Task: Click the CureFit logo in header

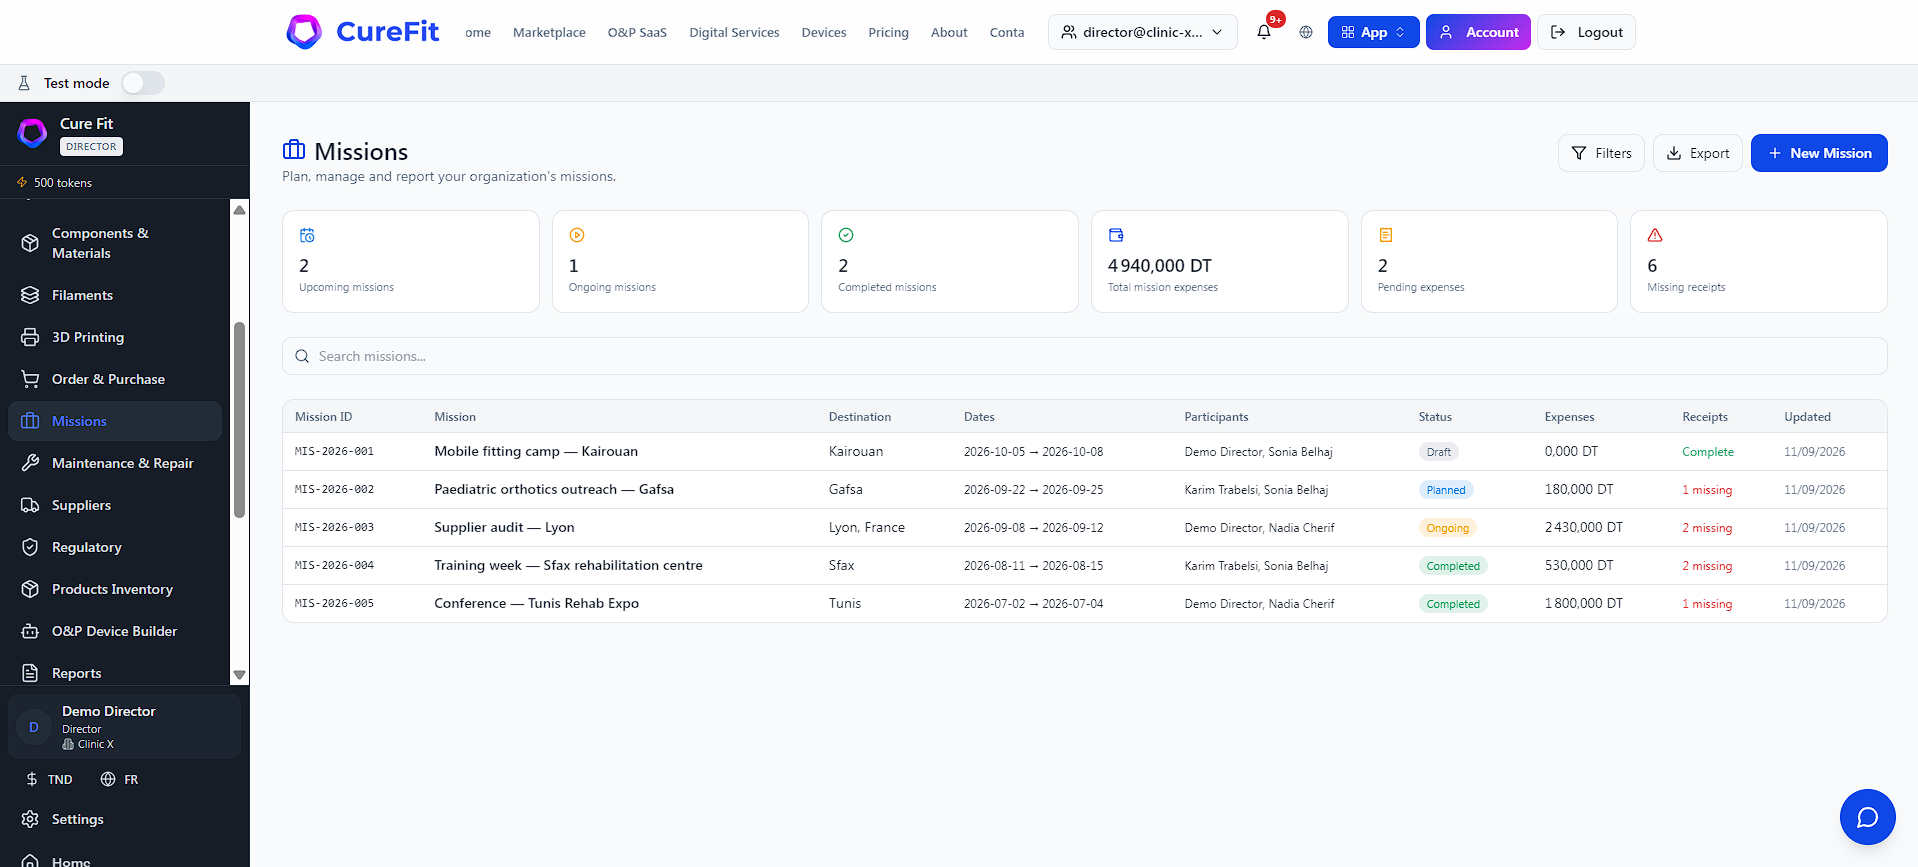Action: pyautogui.click(x=362, y=32)
